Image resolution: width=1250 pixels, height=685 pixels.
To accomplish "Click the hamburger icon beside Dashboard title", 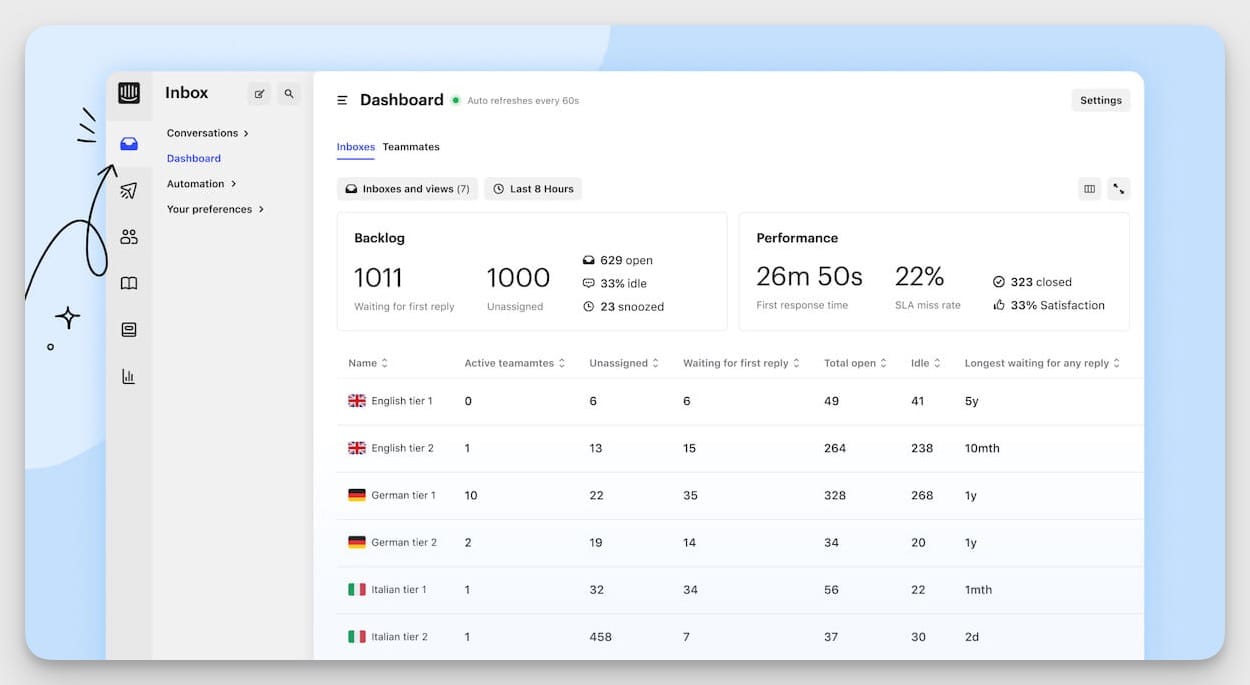I will click(x=342, y=100).
